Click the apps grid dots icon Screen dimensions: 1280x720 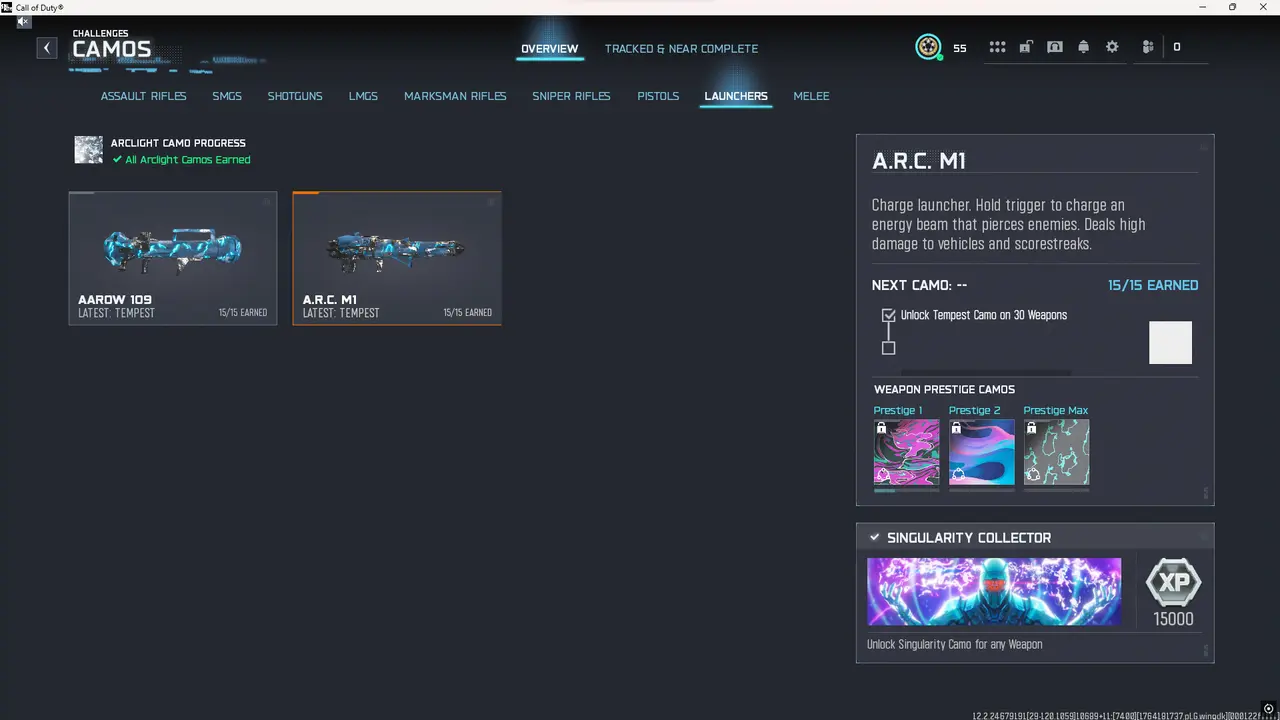(x=997, y=47)
